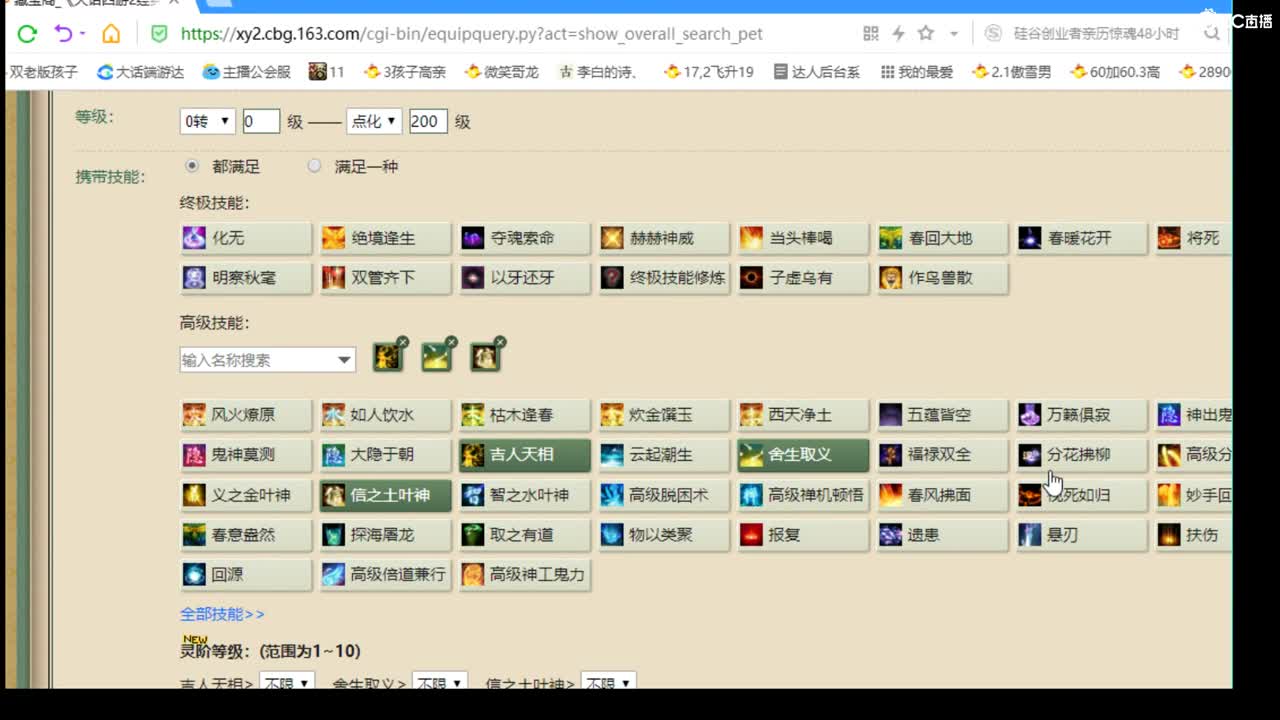
Task: Select the 炊金馔玉 skill
Action: coord(664,415)
